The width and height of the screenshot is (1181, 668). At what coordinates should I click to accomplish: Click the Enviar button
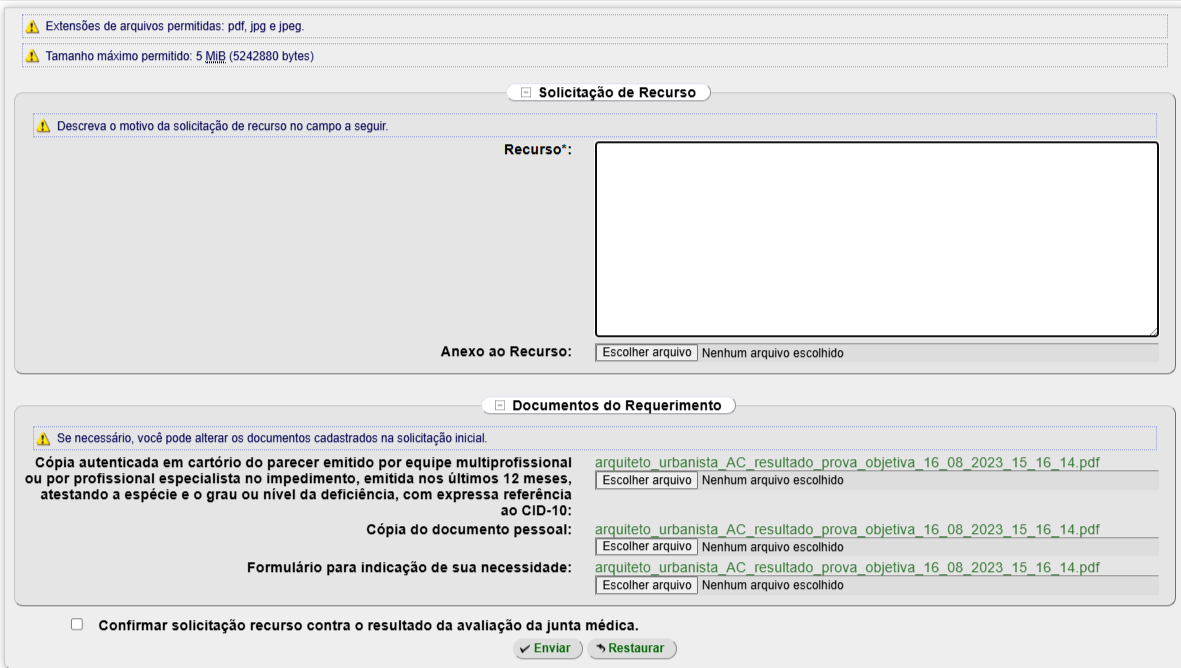coord(548,648)
